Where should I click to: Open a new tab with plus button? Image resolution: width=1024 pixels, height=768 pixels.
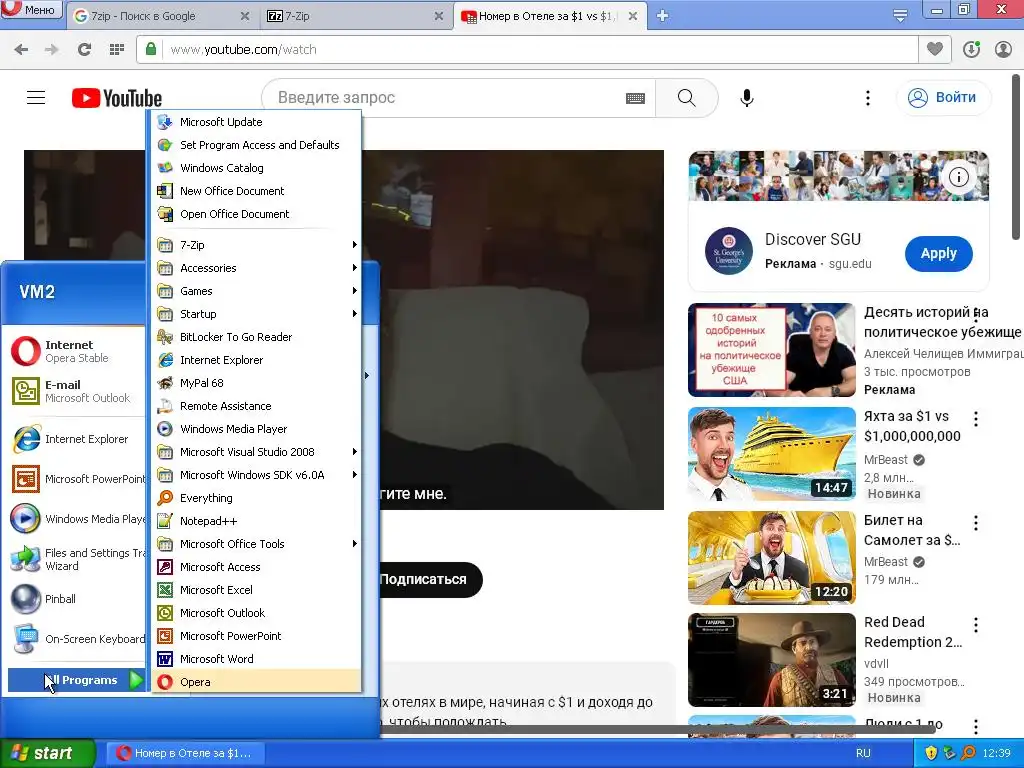click(662, 16)
